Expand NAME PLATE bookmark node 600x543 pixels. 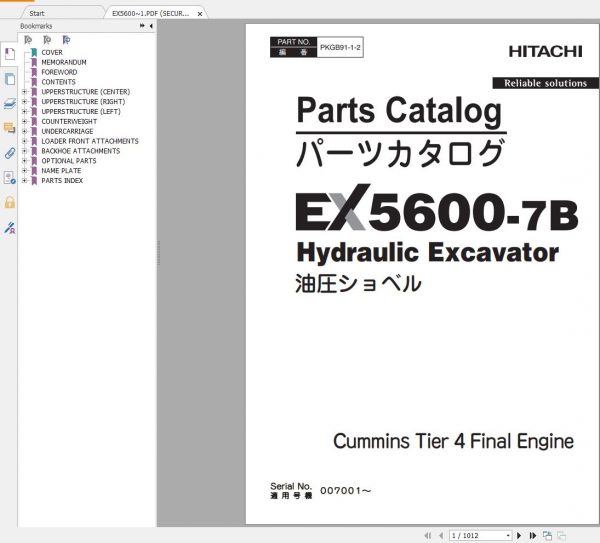coord(24,171)
